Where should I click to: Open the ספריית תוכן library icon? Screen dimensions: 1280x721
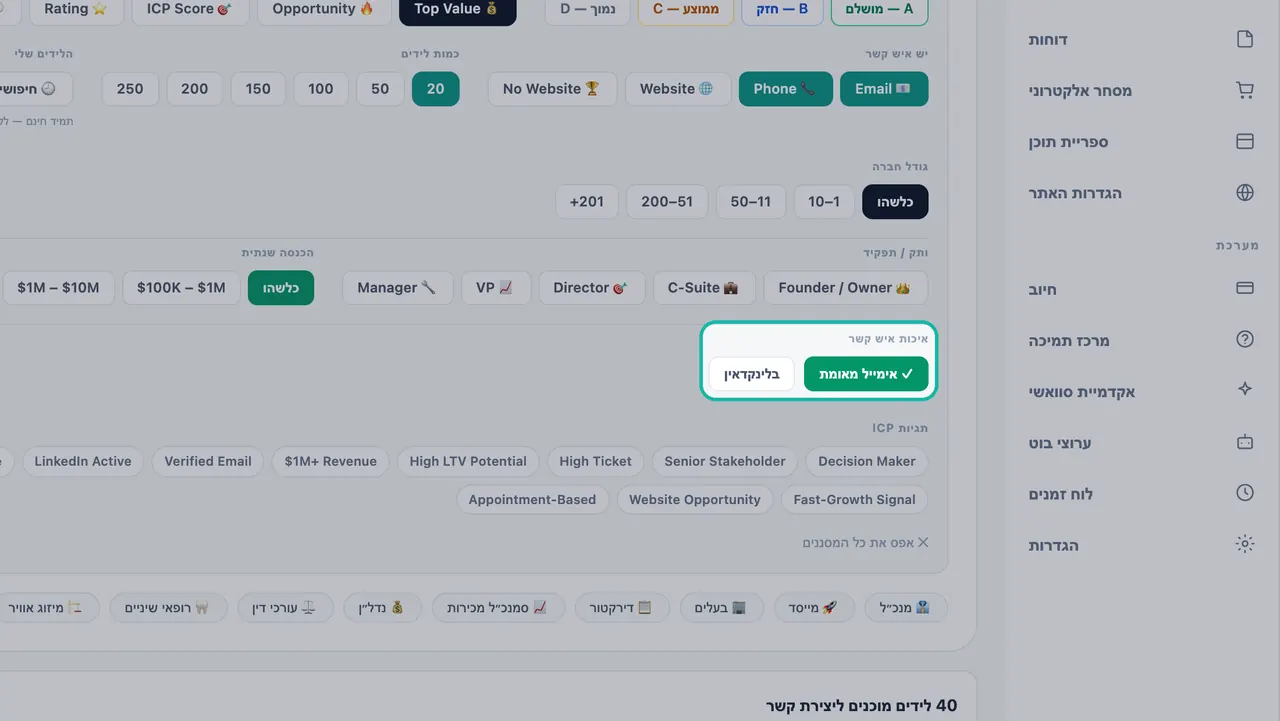[x=1245, y=141]
